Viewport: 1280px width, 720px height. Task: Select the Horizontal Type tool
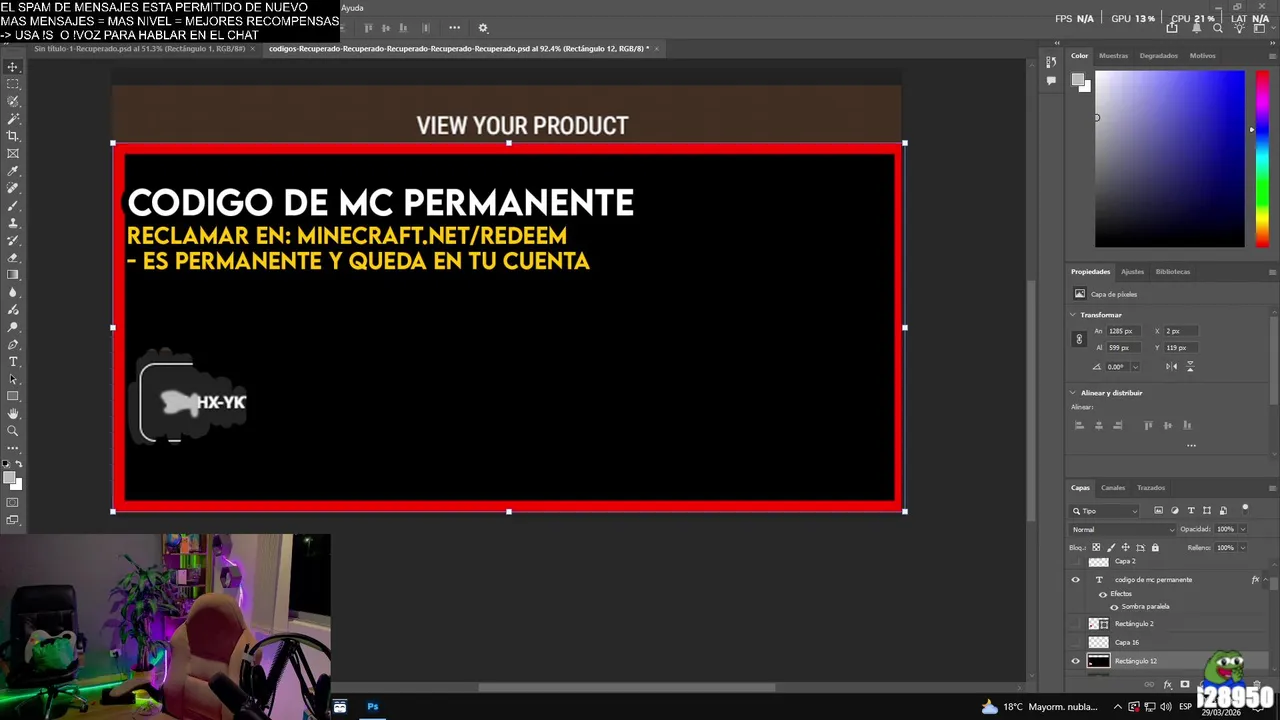13,361
